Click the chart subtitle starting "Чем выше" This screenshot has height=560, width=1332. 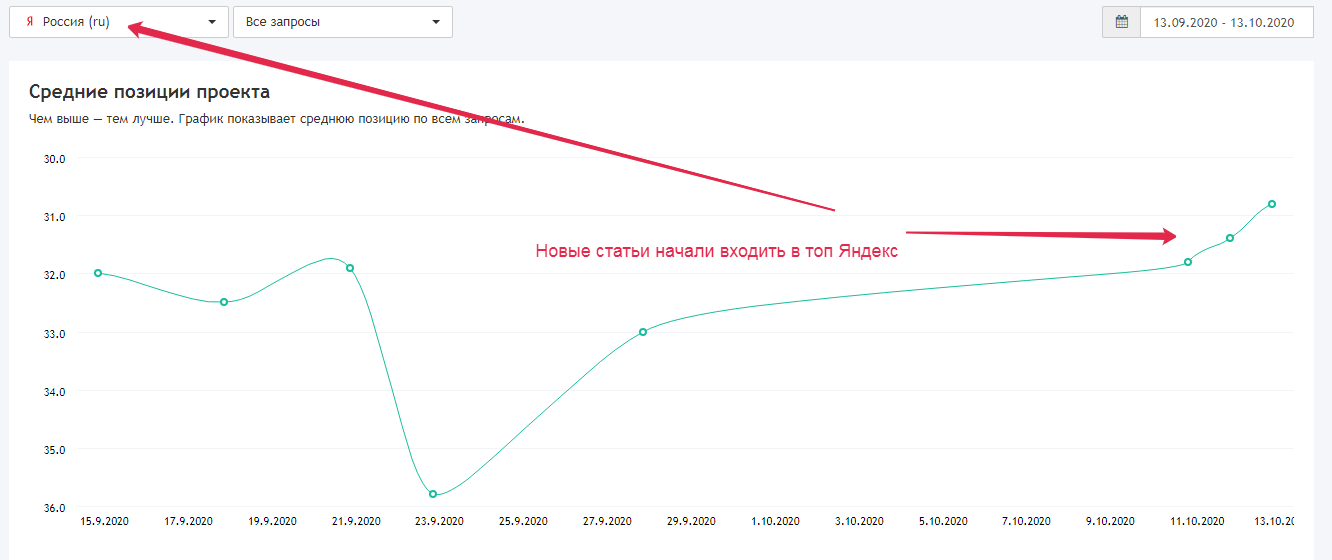[x=276, y=119]
